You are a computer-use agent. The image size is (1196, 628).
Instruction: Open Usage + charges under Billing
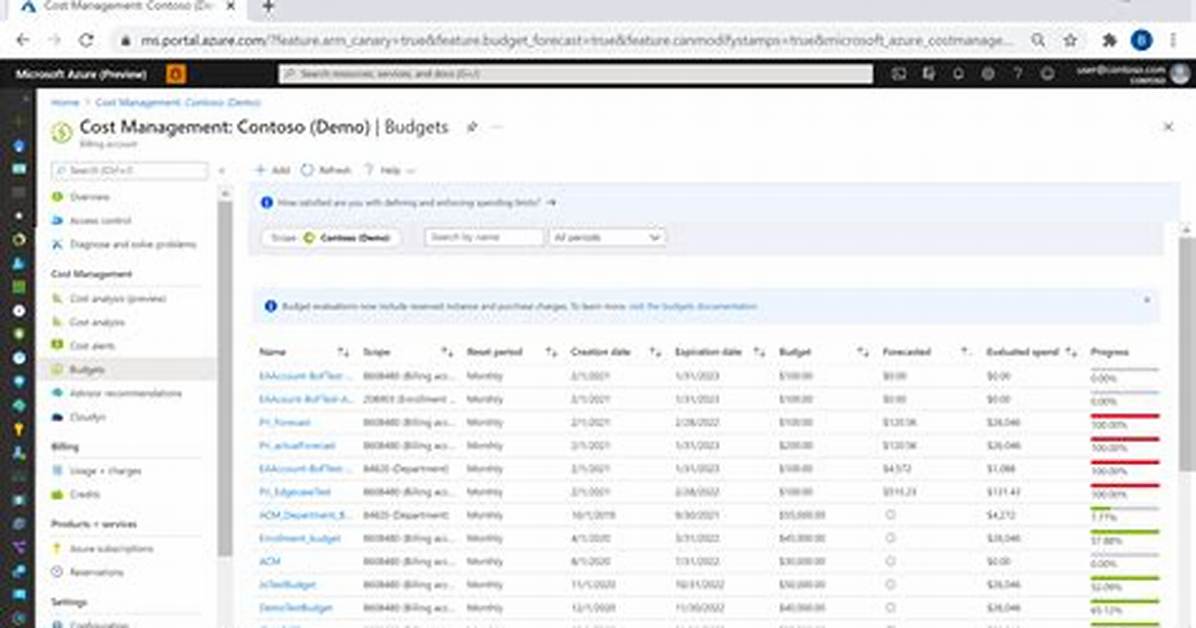pyautogui.click(x=105, y=471)
